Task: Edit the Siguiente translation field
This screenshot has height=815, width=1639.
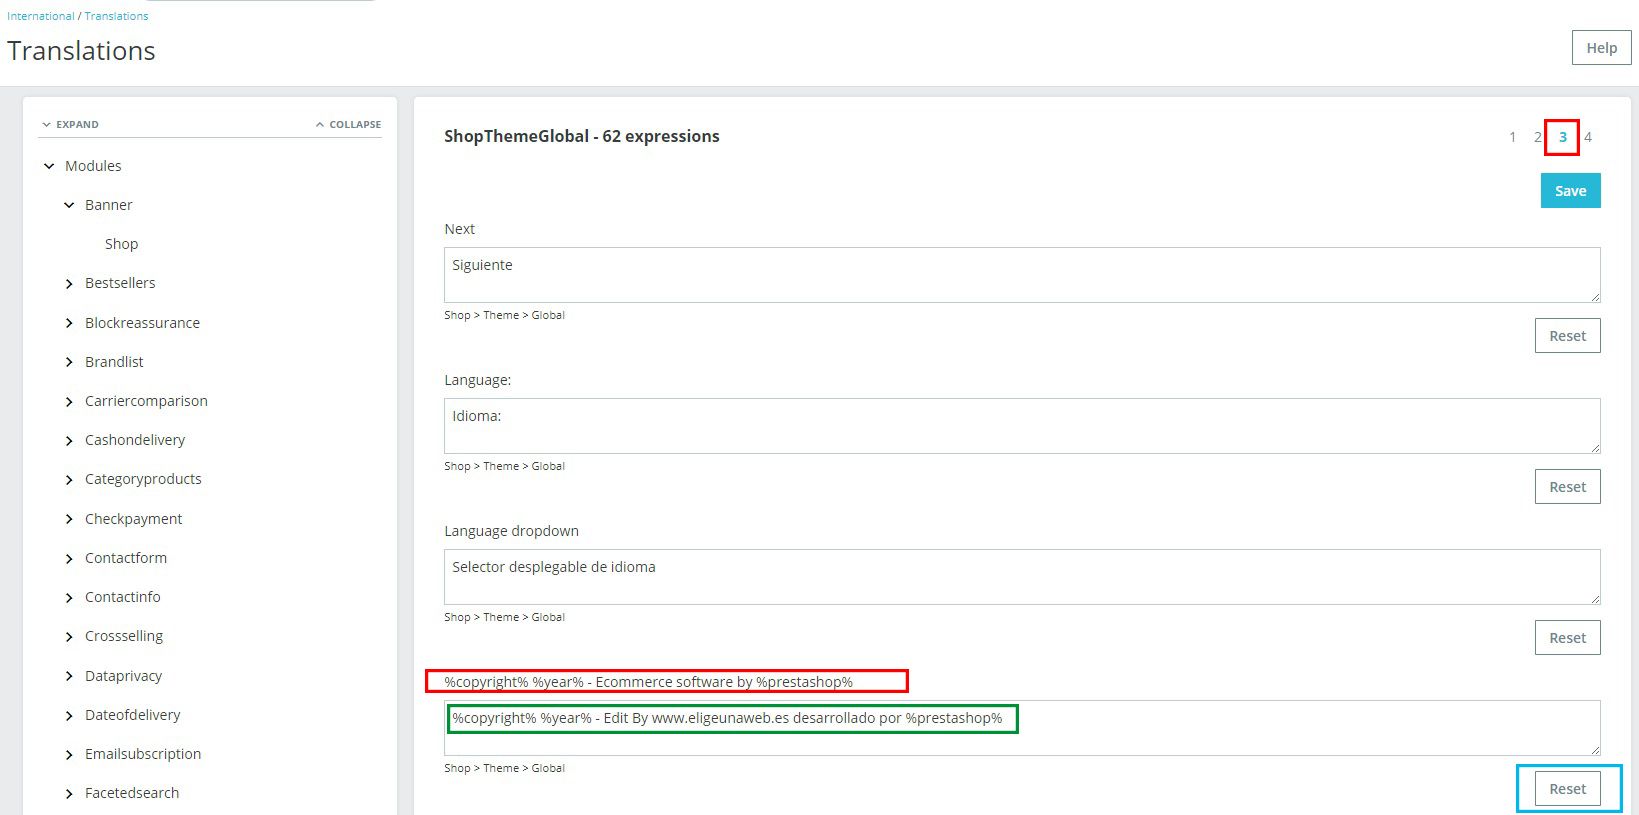Action: (1022, 275)
